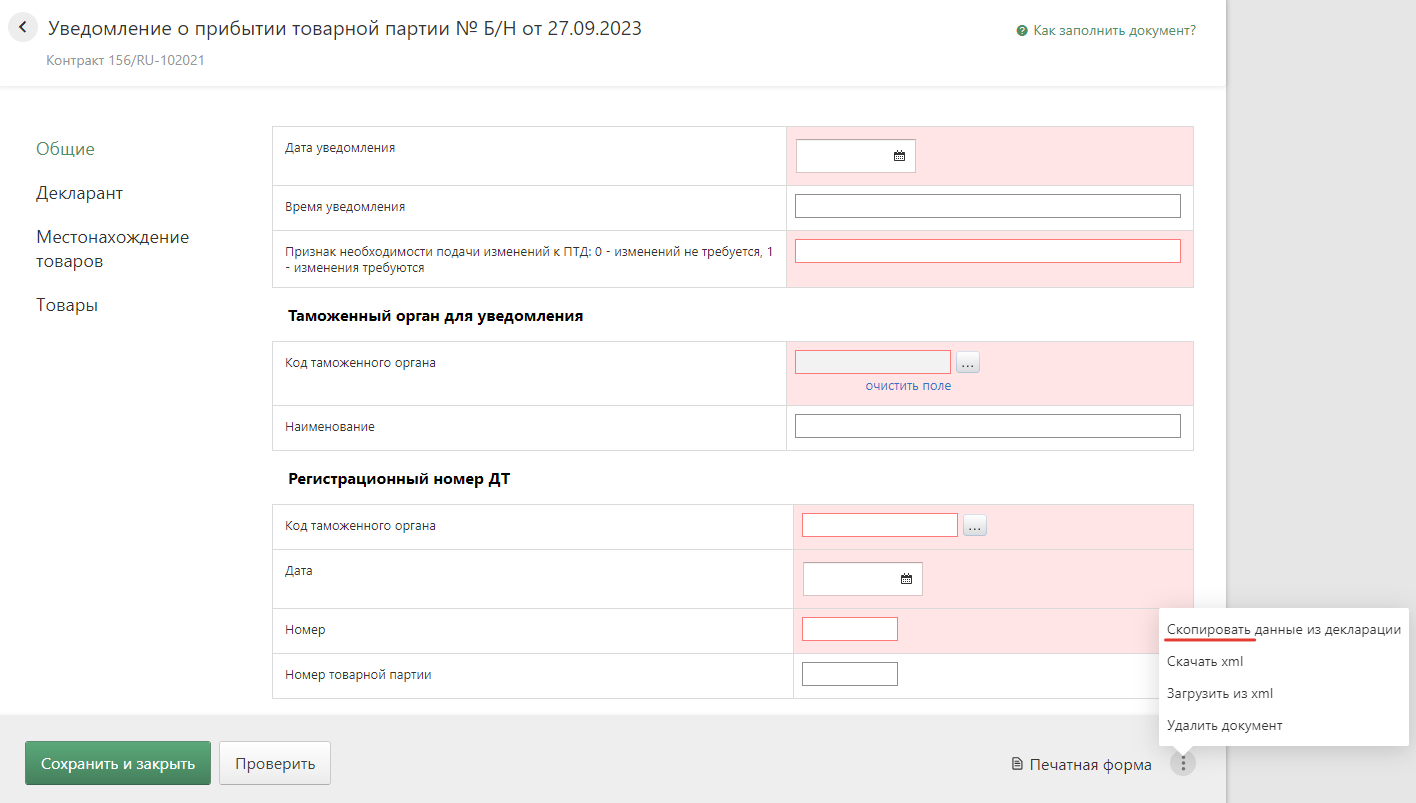Viewport: 1416px width, 803px height.
Task: Choose Скопировать данные из декларации
Action: click(1284, 630)
